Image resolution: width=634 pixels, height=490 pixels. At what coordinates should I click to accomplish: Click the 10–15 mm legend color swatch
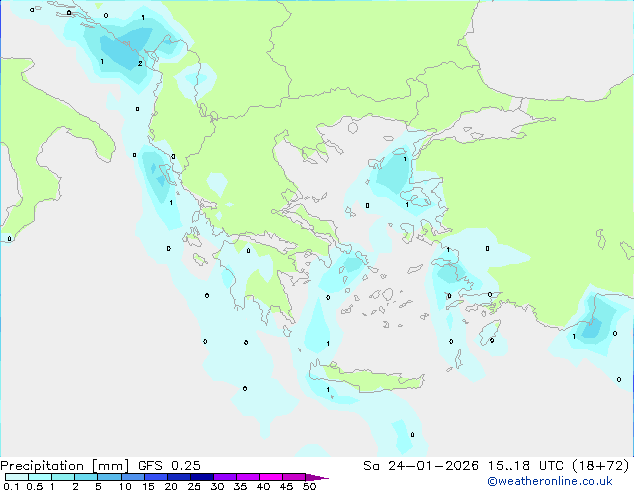pyautogui.click(x=133, y=477)
